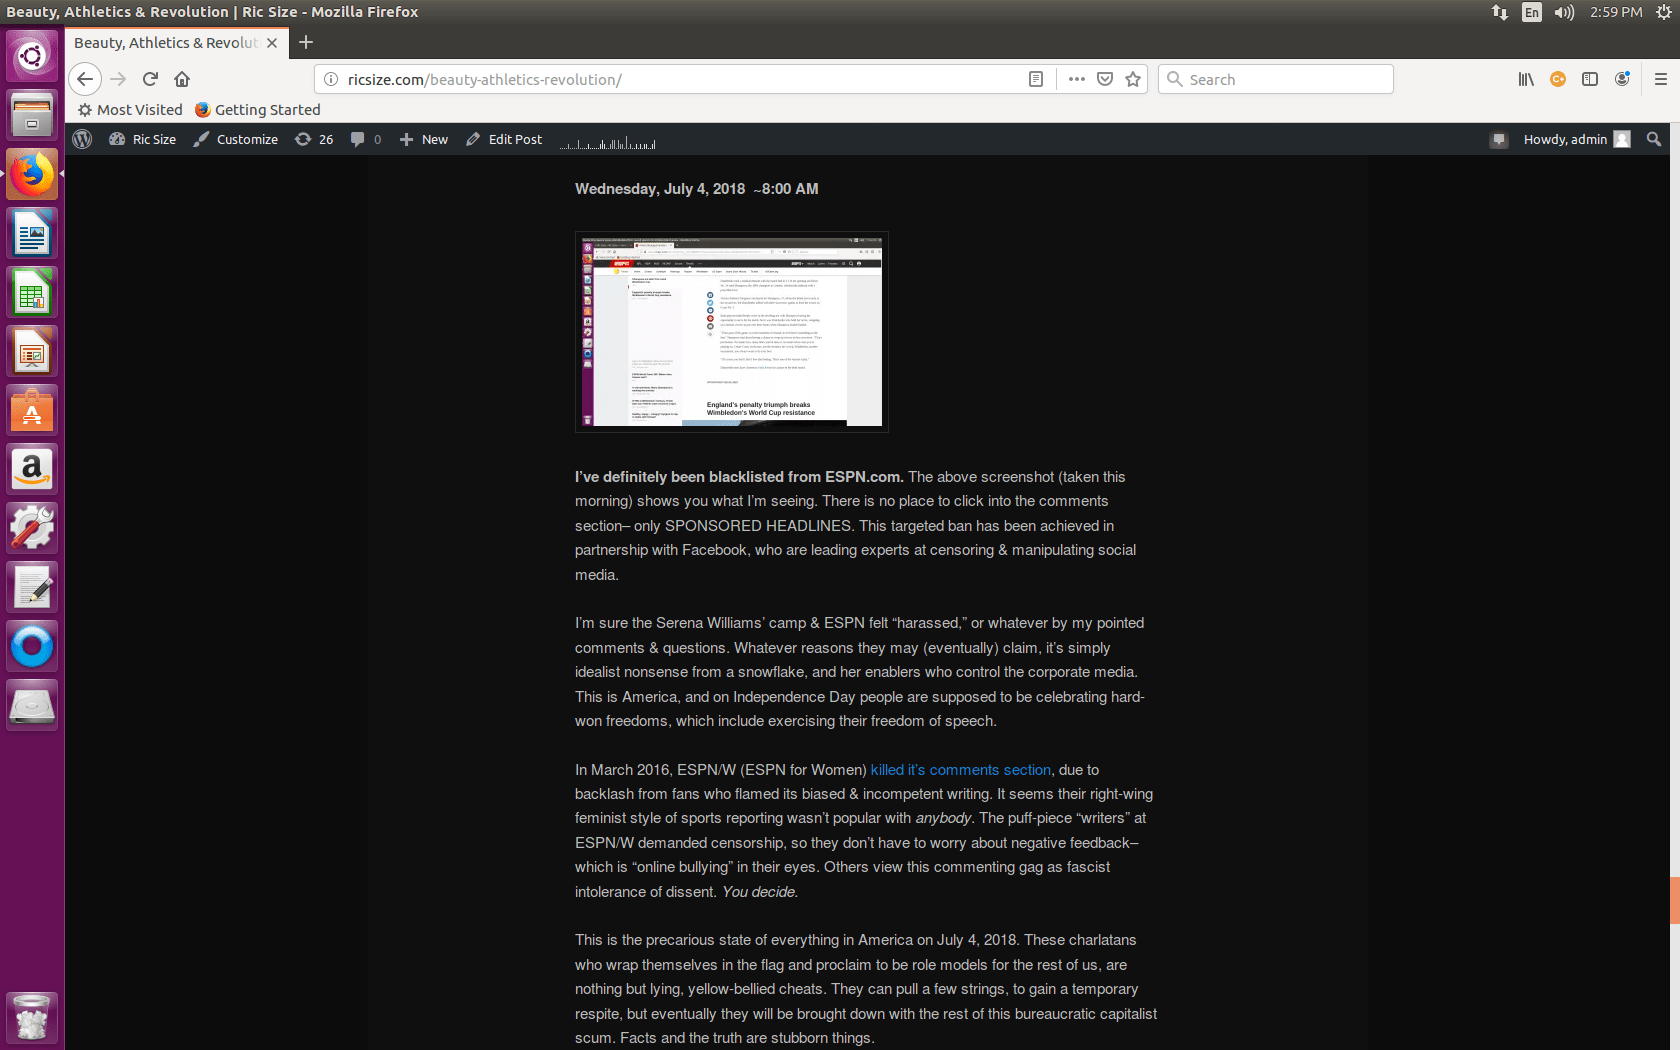Show sidebars button in toolbar
Screen dimensions: 1680x1050
[1590, 79]
